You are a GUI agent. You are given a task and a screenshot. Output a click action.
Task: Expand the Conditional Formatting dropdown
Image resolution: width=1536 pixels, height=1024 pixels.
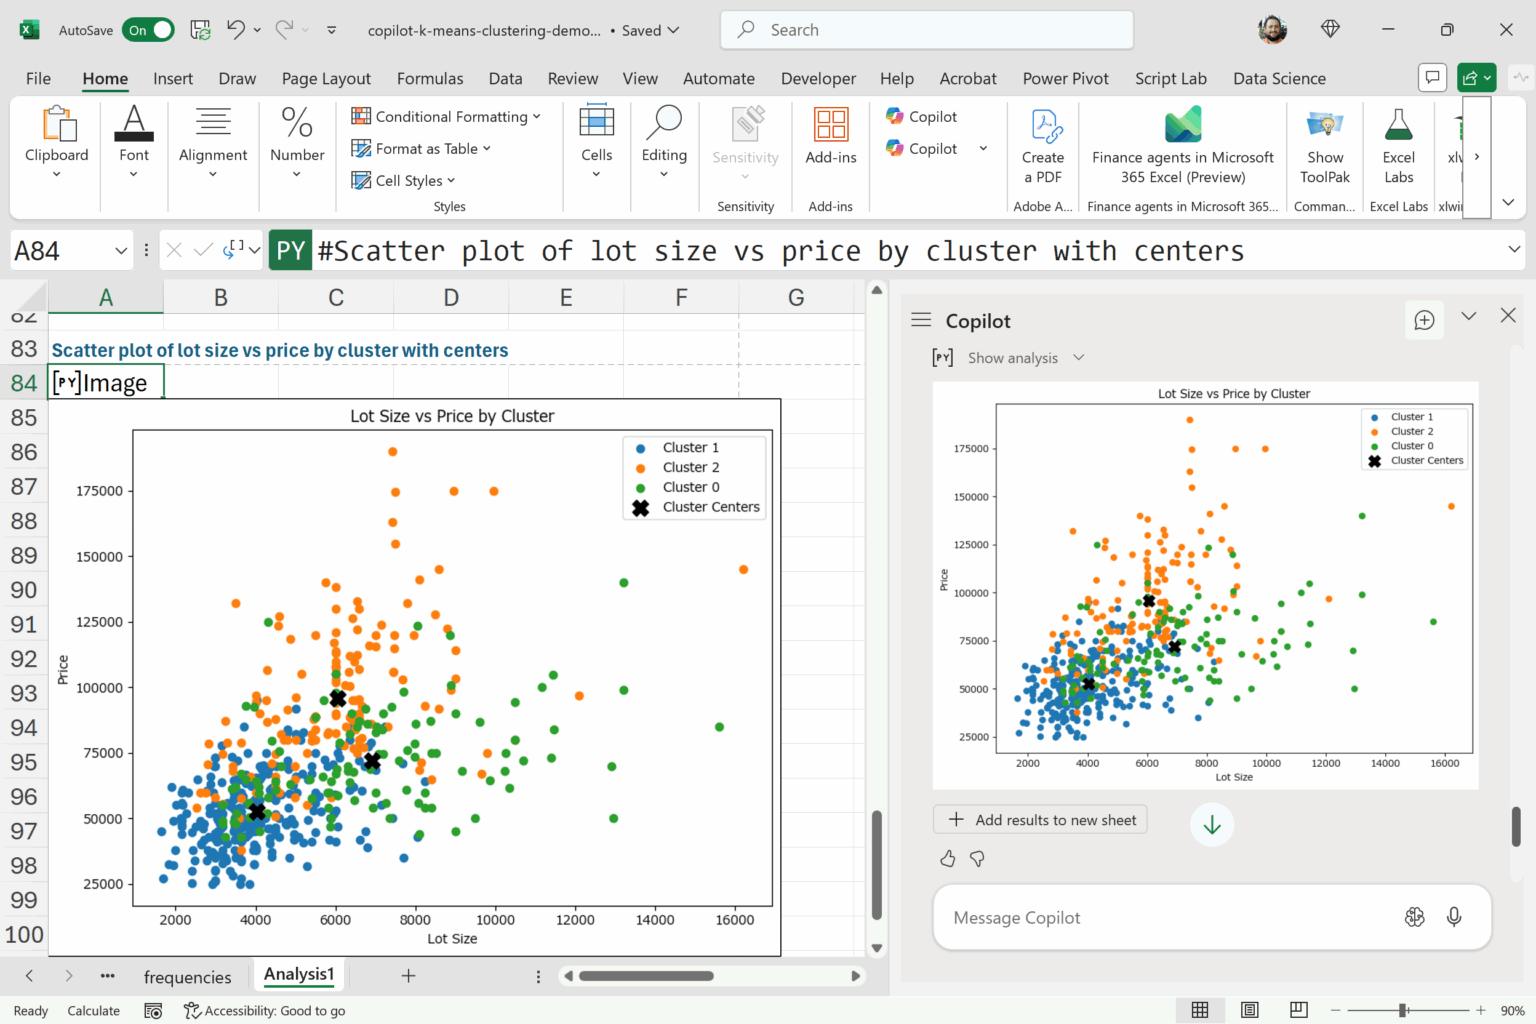tap(537, 117)
